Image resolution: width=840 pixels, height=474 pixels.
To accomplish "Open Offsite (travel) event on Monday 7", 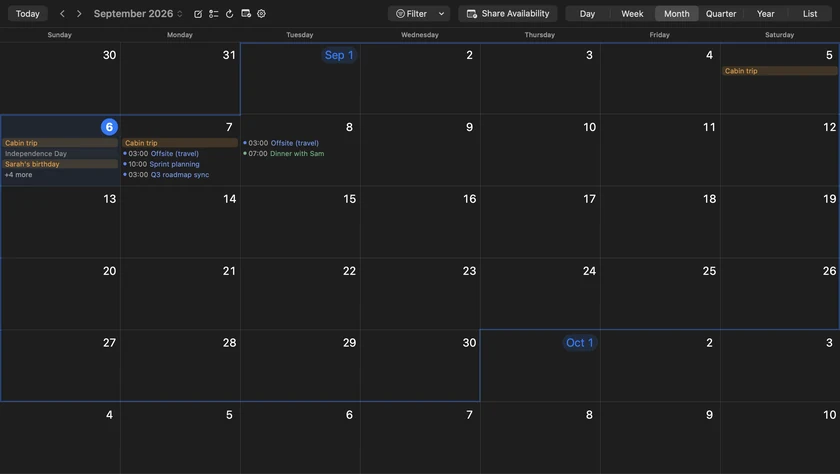I will (161, 154).
